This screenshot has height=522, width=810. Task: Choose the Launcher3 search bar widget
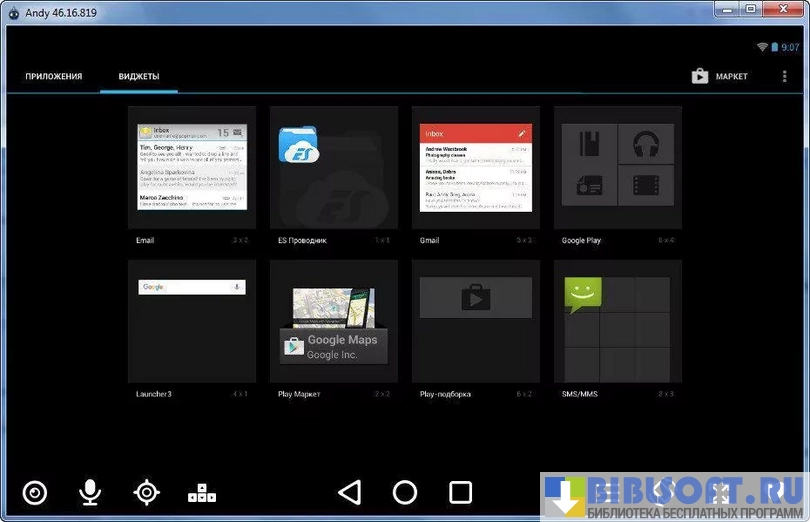pyautogui.click(x=192, y=321)
